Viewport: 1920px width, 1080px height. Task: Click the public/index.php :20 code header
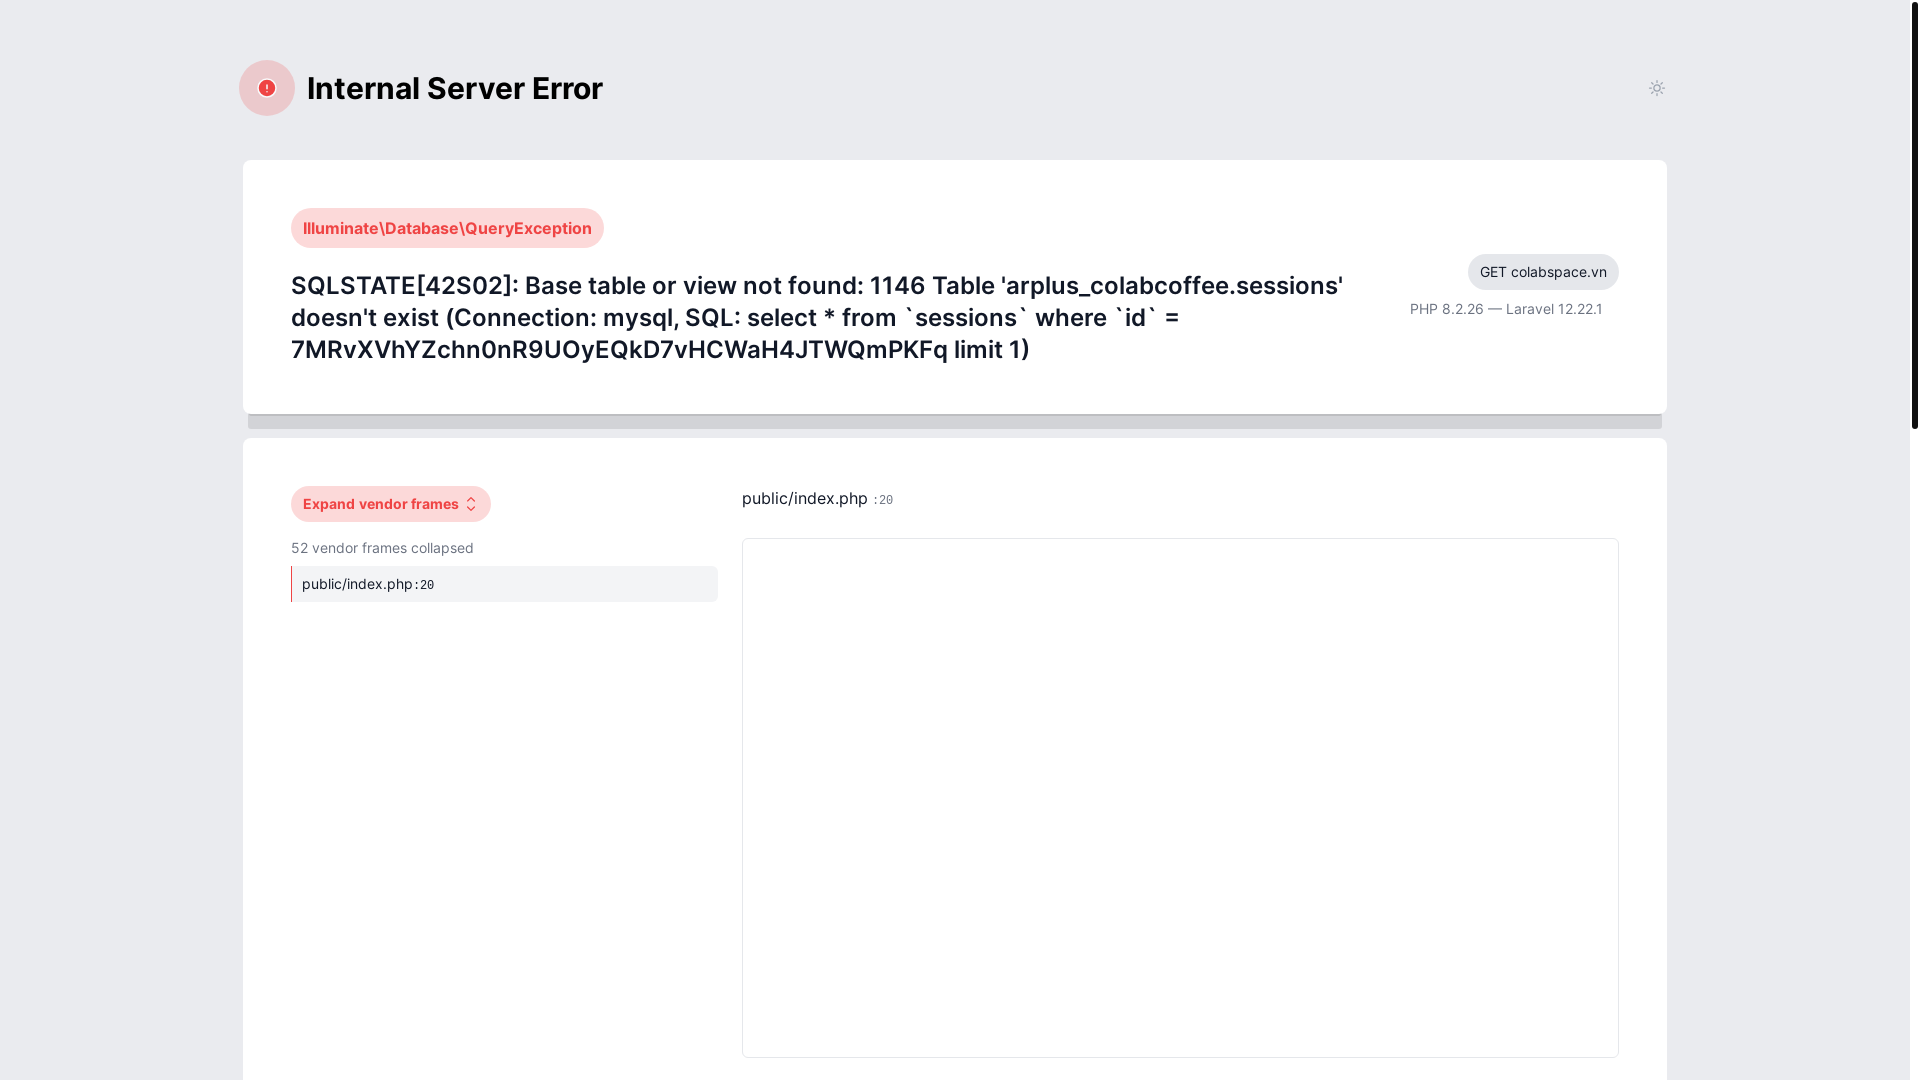(x=818, y=498)
